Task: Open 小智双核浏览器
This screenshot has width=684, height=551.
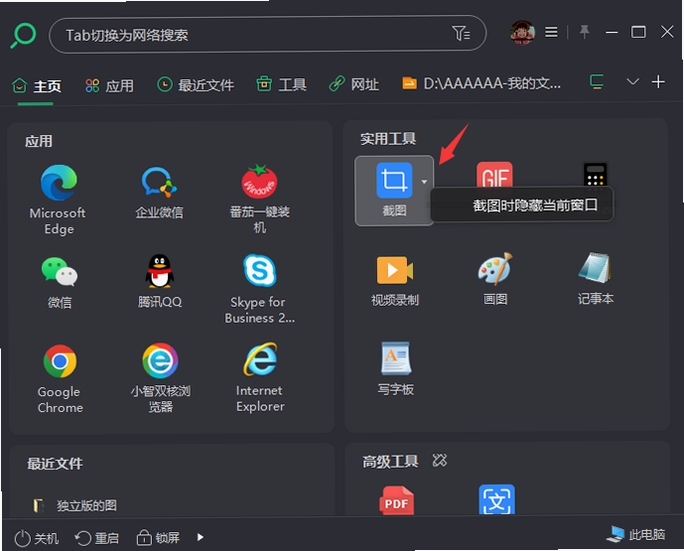Action: [160, 378]
